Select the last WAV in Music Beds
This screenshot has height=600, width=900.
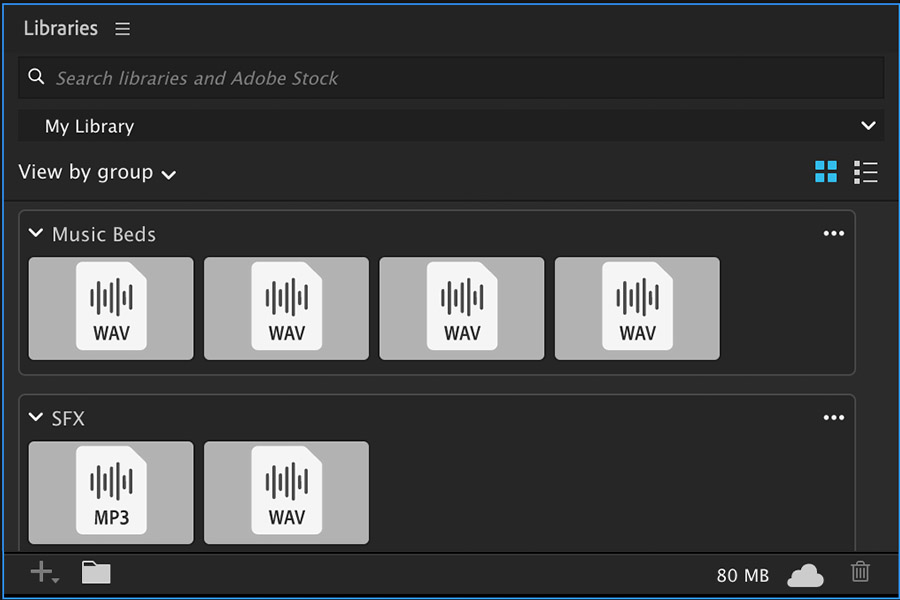(637, 308)
